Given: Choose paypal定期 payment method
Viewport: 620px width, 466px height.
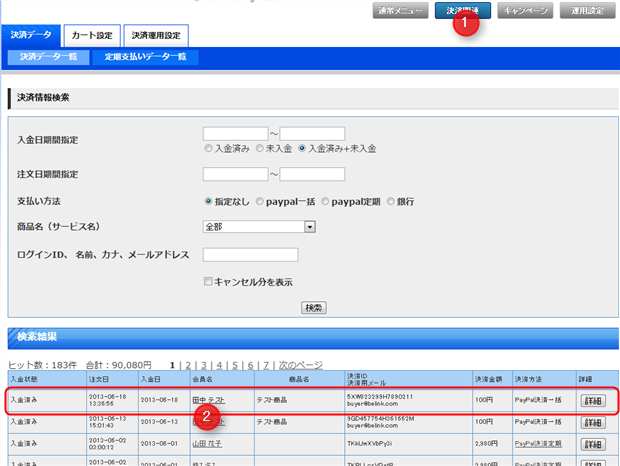Looking at the screenshot, I should pyautogui.click(x=325, y=201).
